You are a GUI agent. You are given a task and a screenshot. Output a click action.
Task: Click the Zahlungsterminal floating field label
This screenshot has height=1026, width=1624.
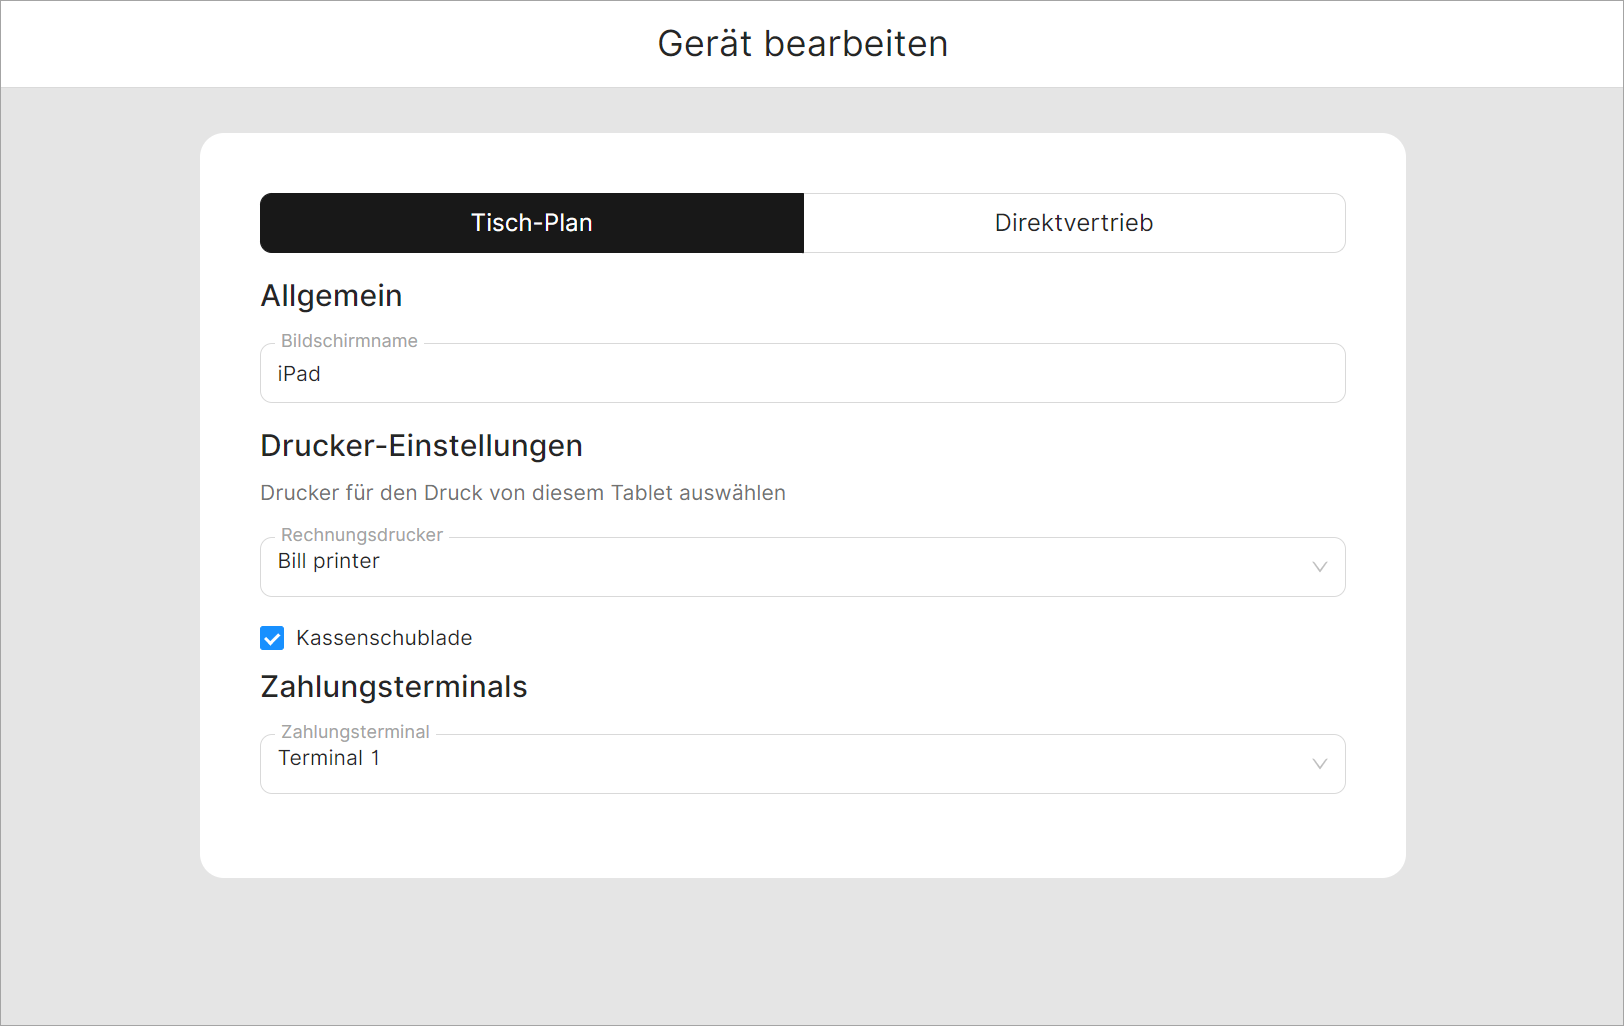pos(355,732)
